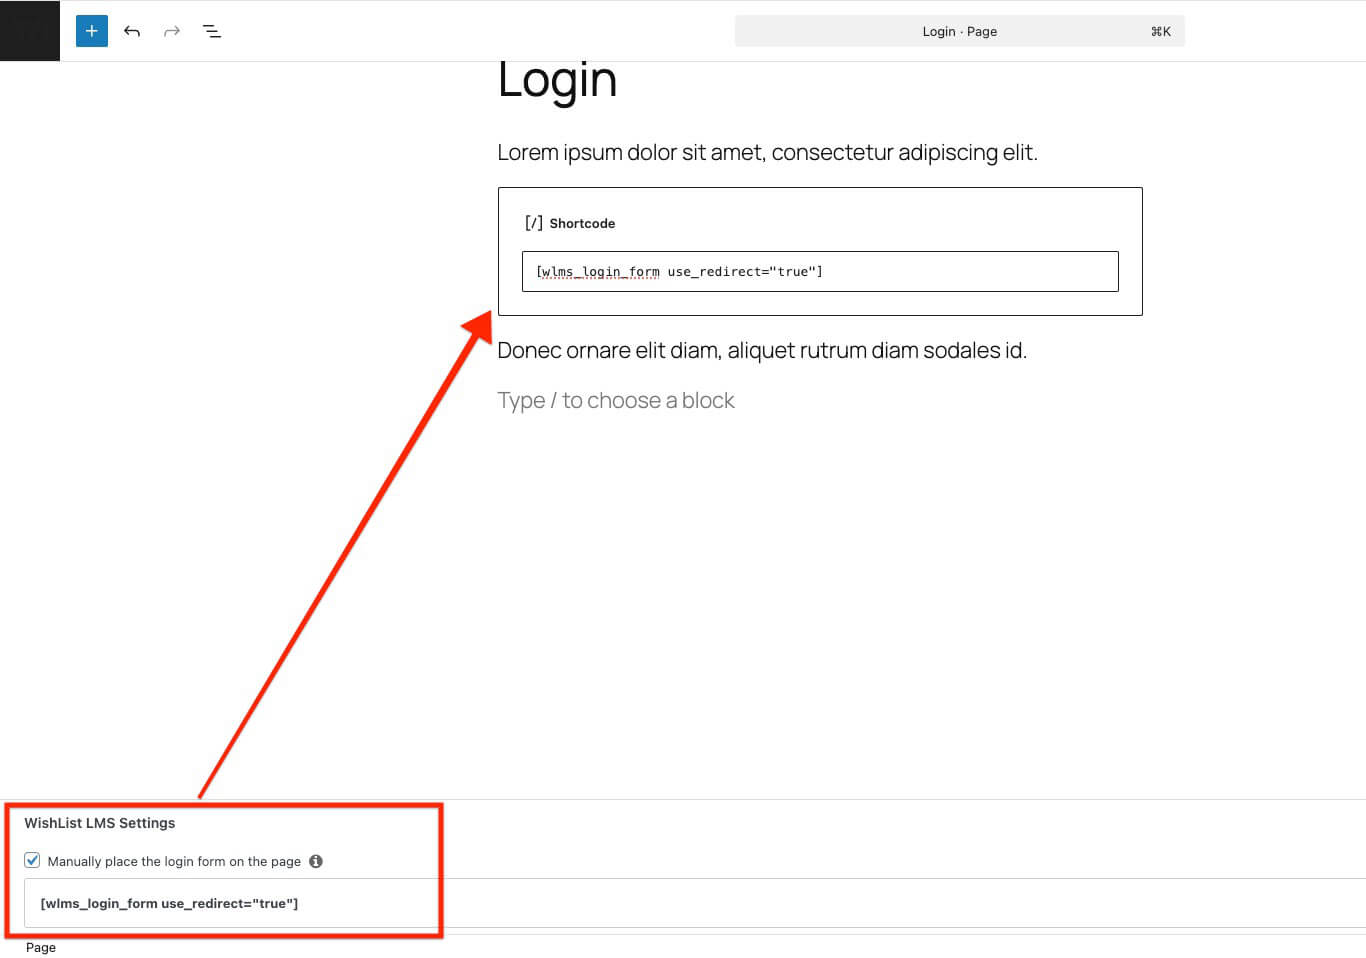Click the Shortcode block [/] icon
The image size is (1366, 958).
coord(533,222)
